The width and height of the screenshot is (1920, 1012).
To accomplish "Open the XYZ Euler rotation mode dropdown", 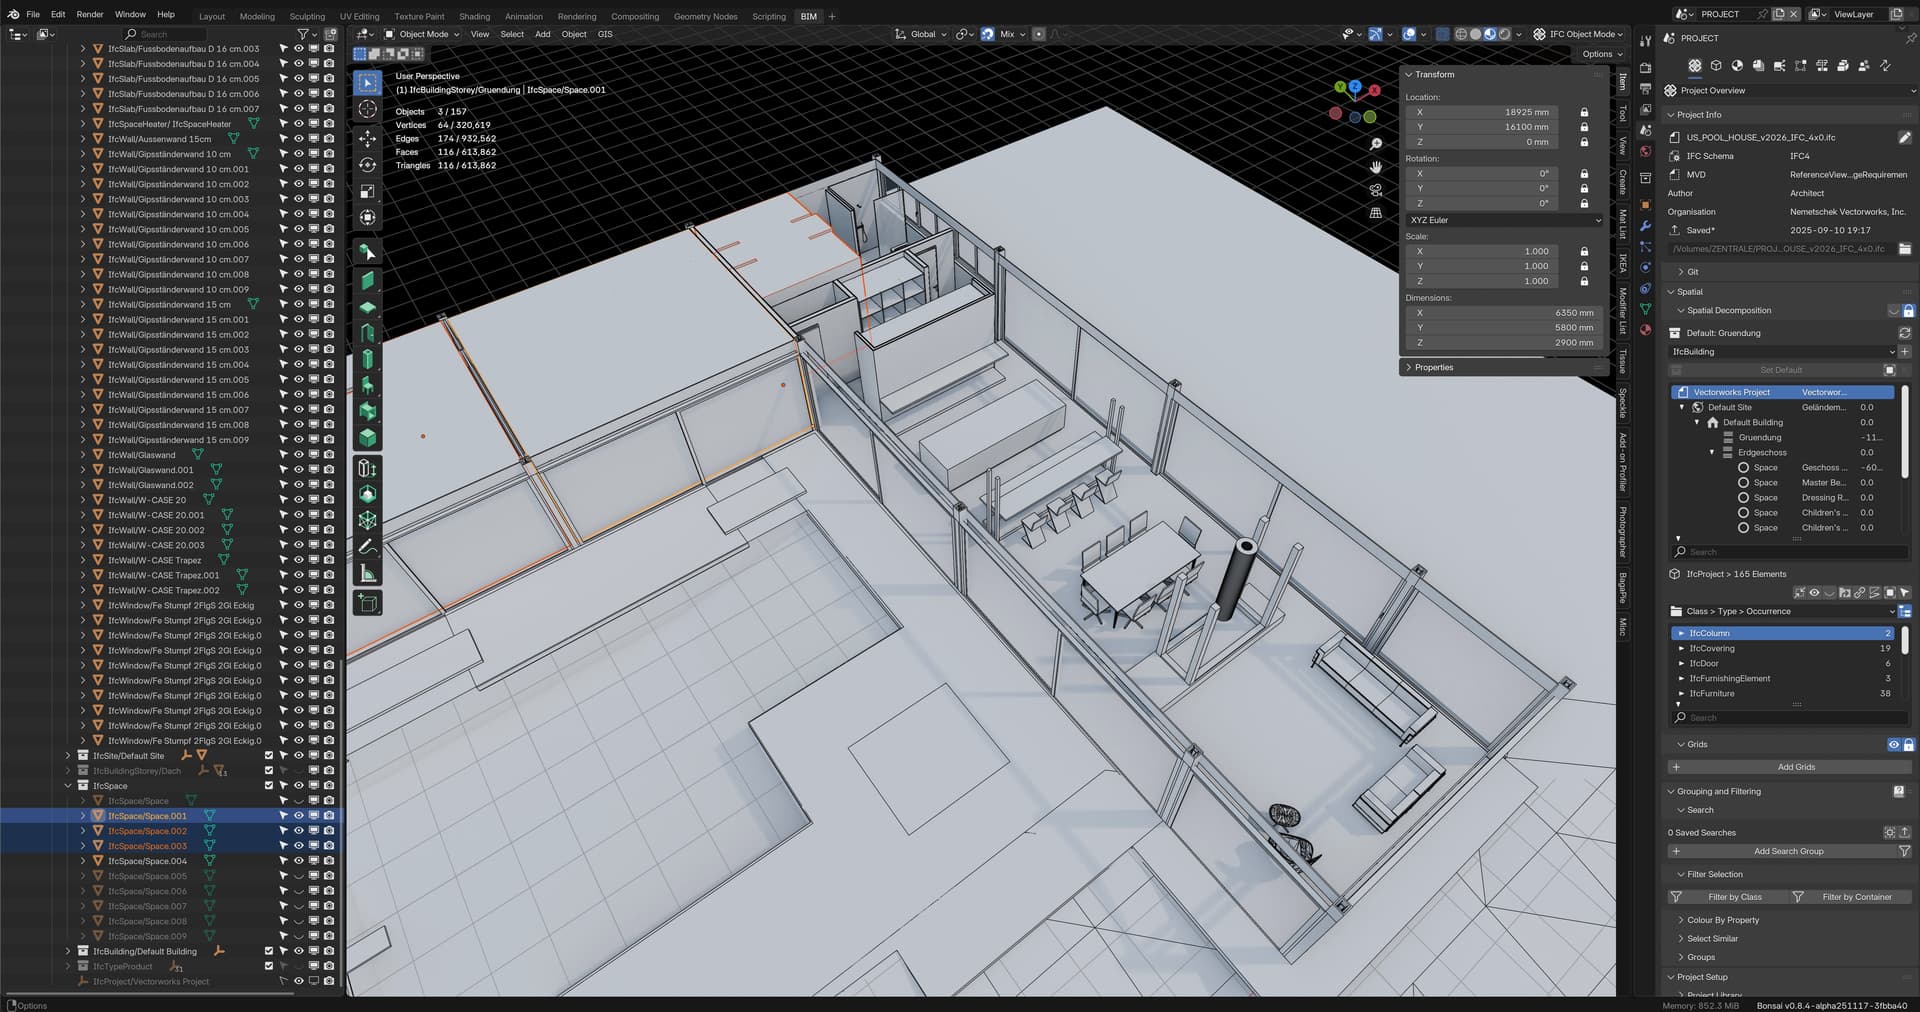I will [x=1504, y=220].
